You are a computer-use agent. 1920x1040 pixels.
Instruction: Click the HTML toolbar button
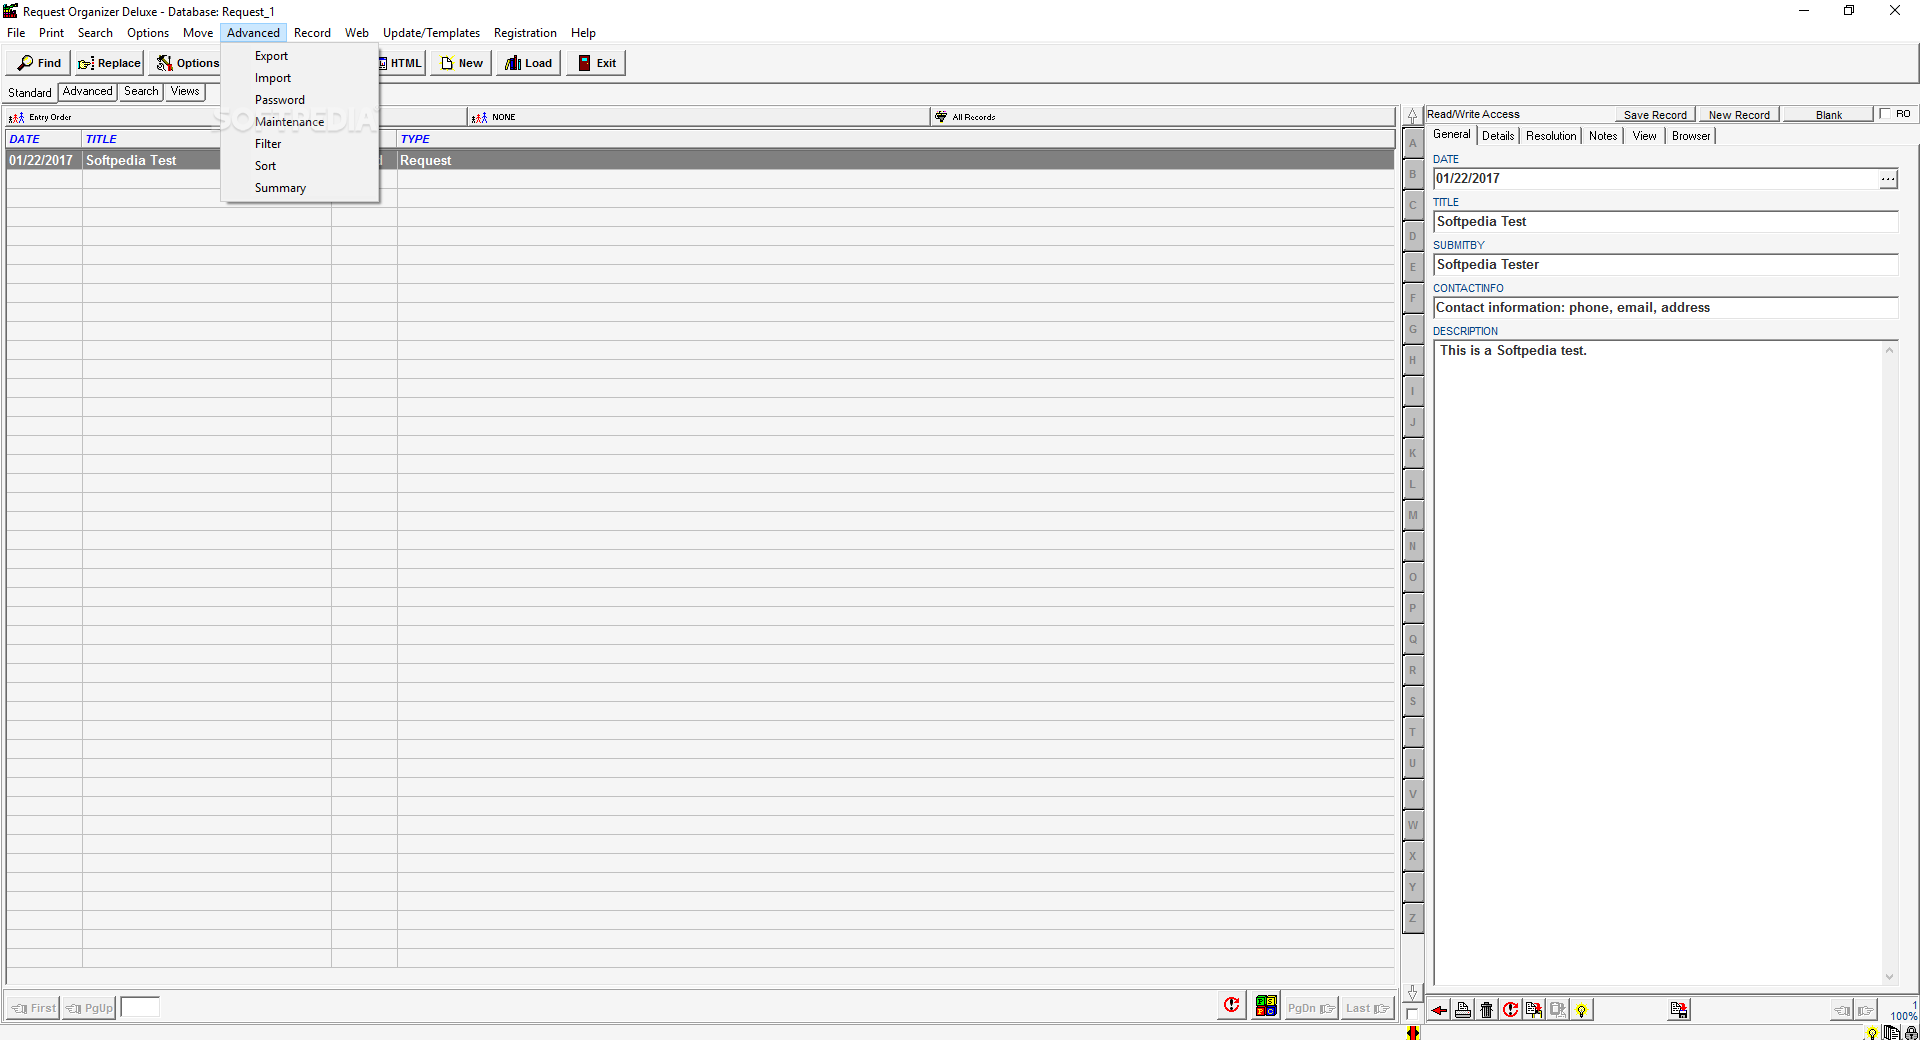coord(402,63)
